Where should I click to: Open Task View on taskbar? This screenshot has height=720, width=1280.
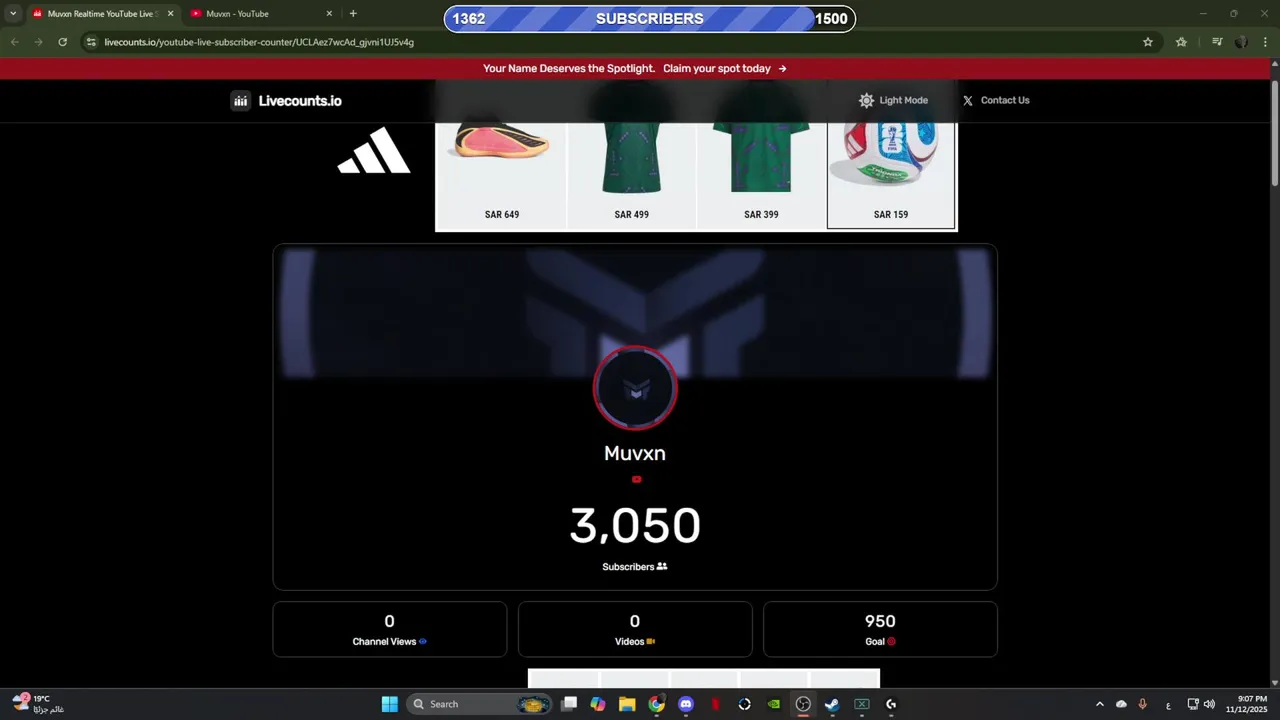(x=569, y=704)
